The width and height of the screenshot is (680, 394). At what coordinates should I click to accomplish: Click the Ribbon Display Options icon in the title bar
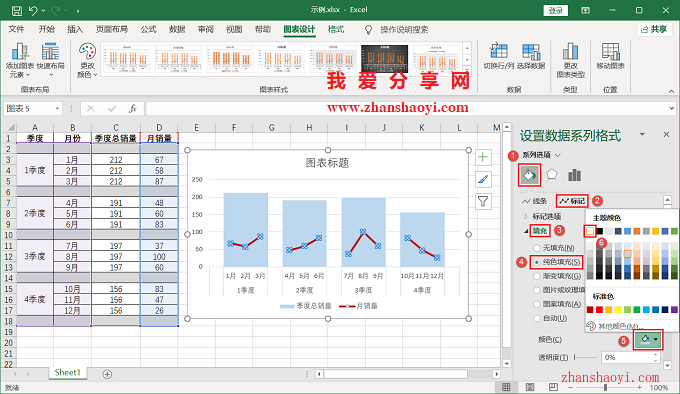(x=585, y=10)
